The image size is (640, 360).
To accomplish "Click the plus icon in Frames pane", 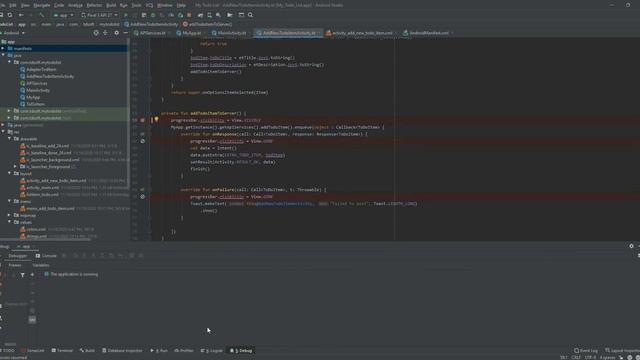I will coord(32,275).
